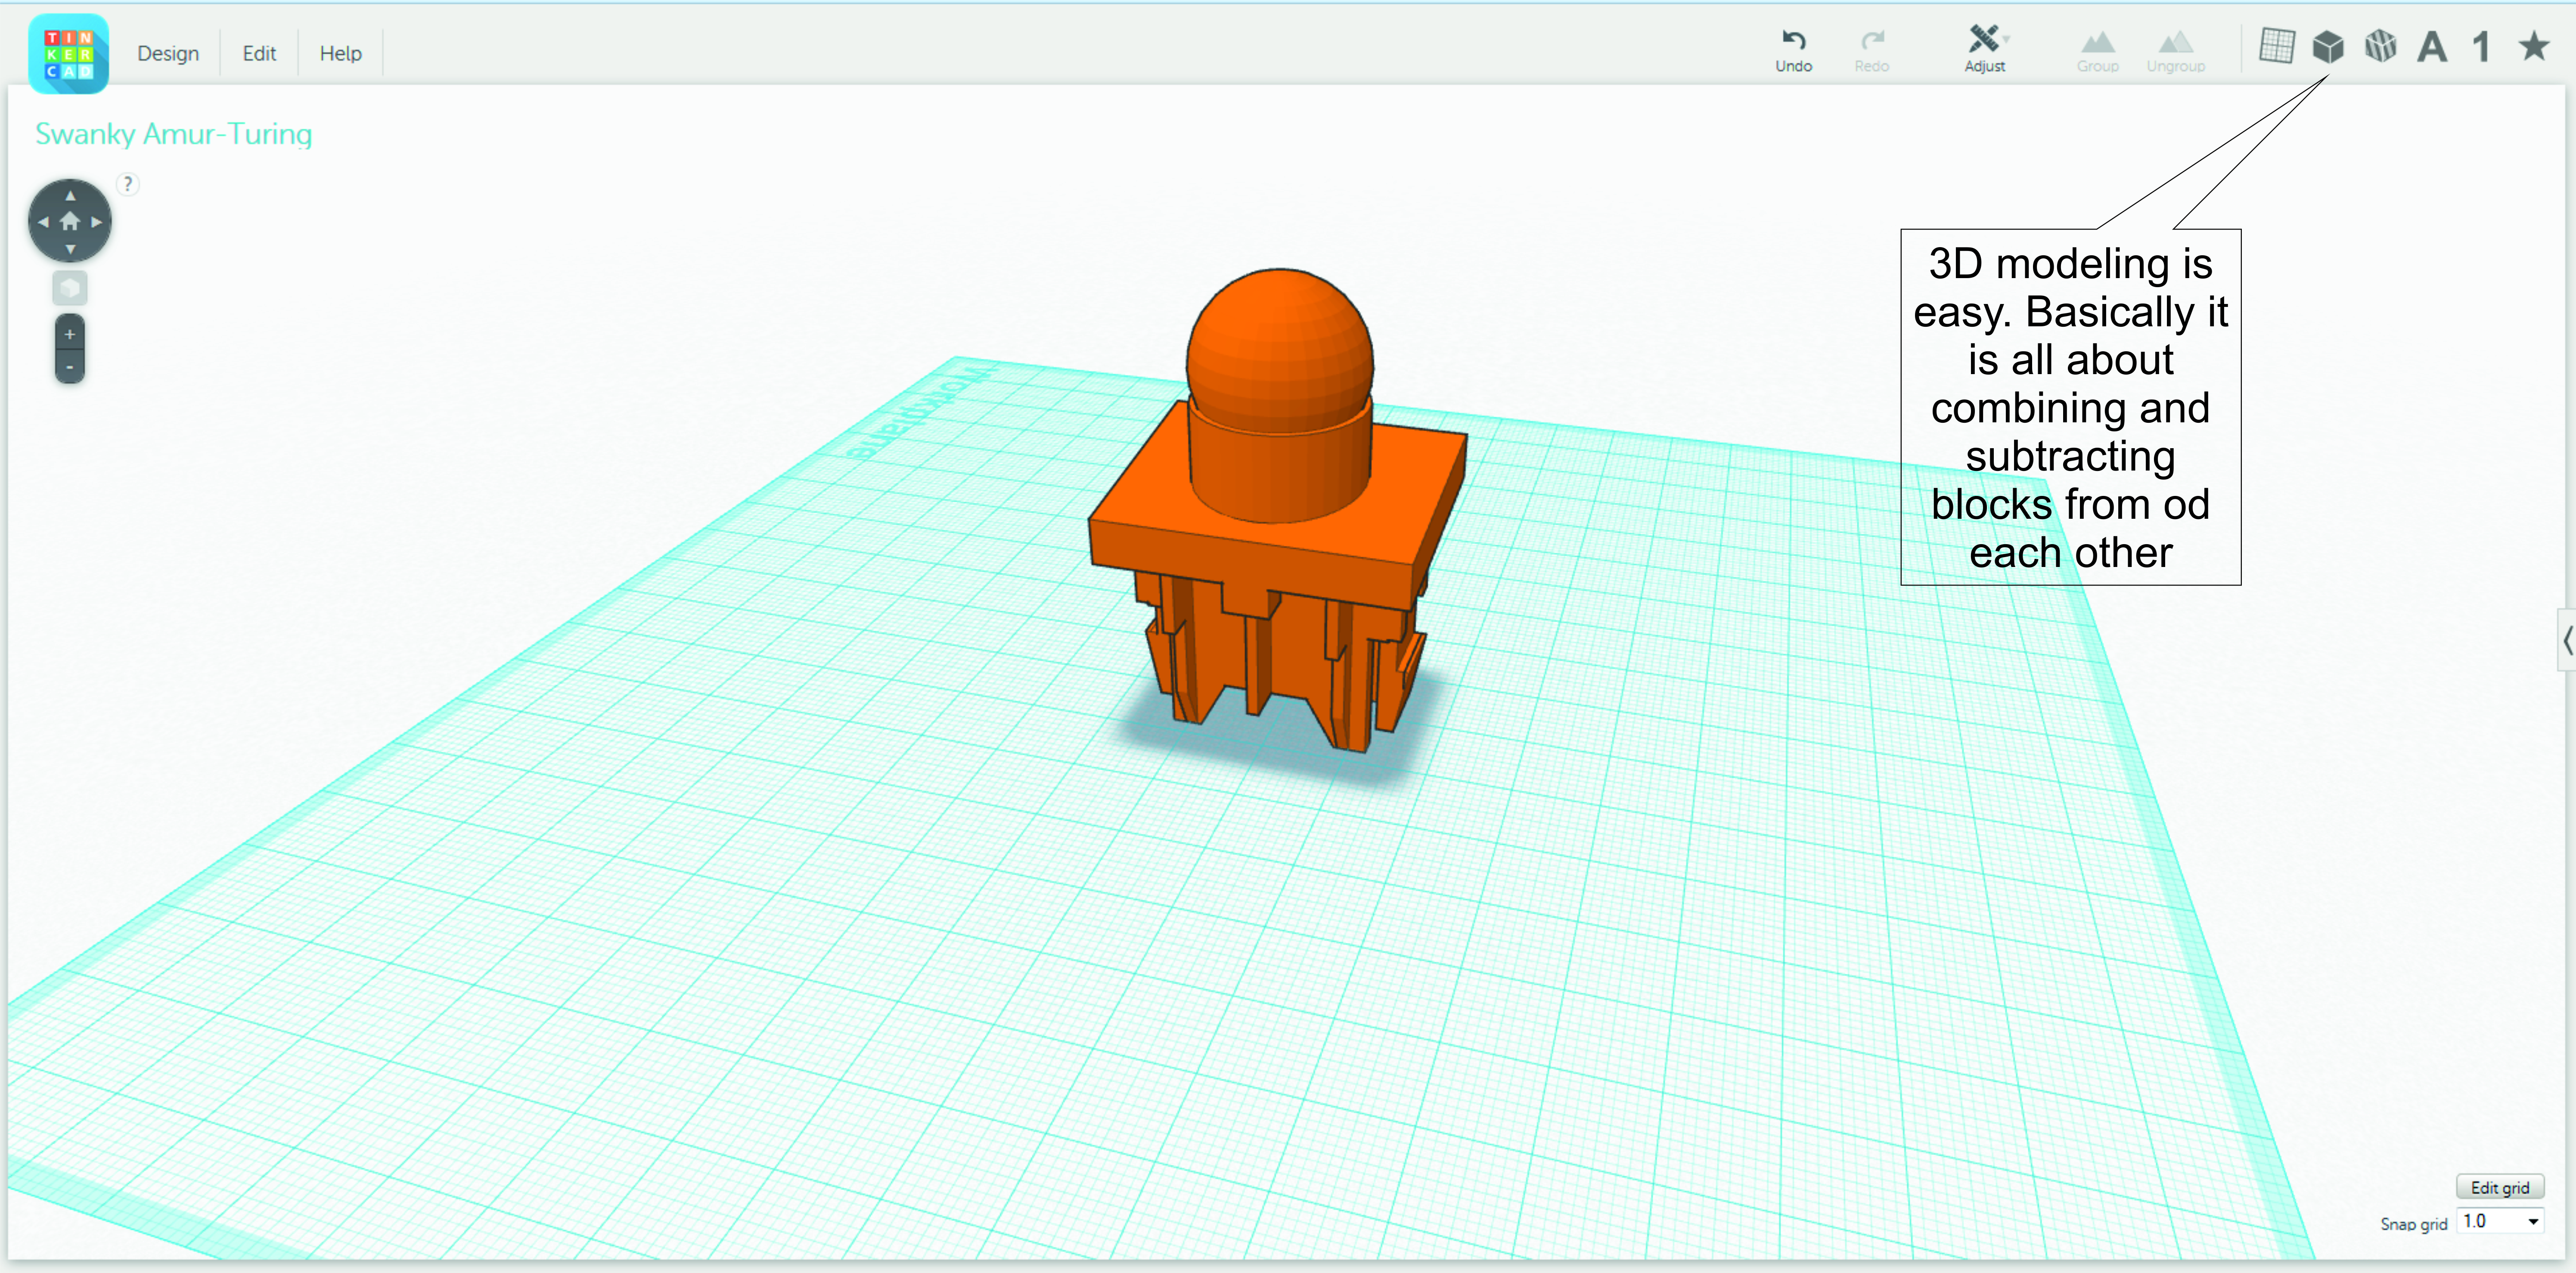Rotate view up with the top arrow
Viewport: 2576px width, 1273px height.
tap(70, 196)
